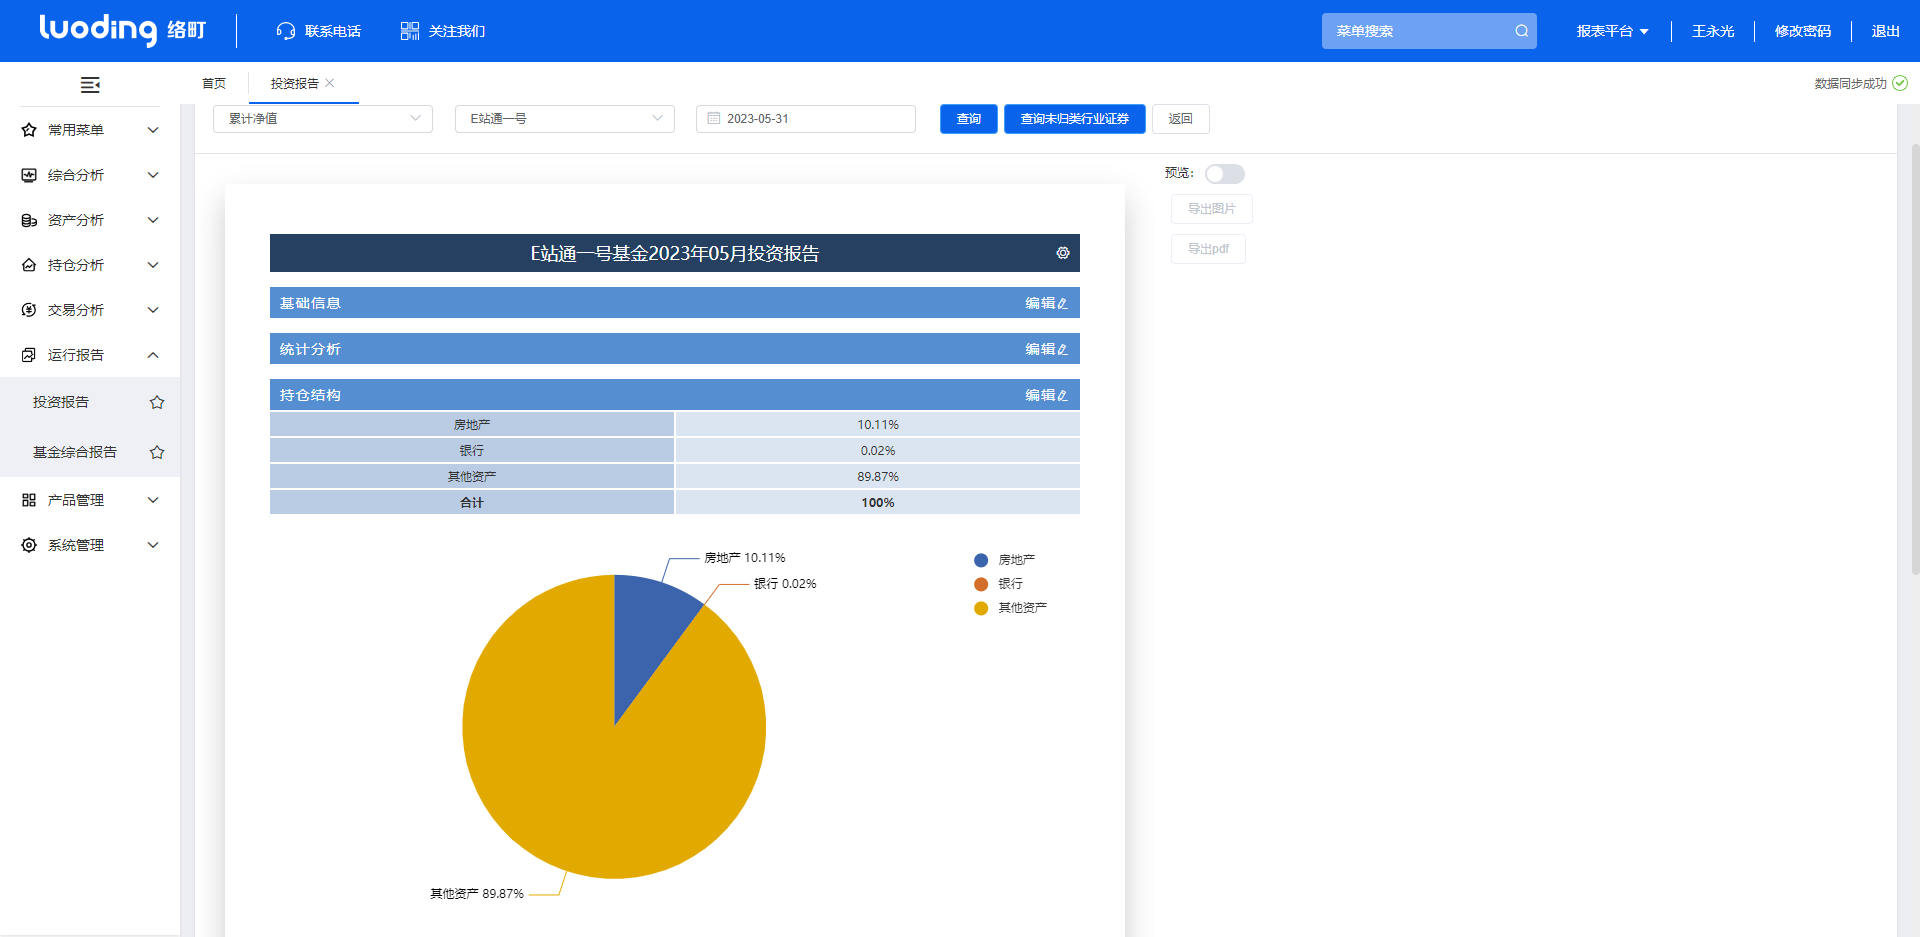Favorite 基金综合报告 with its star icon
Screen dimensions: 1920x937
point(157,452)
